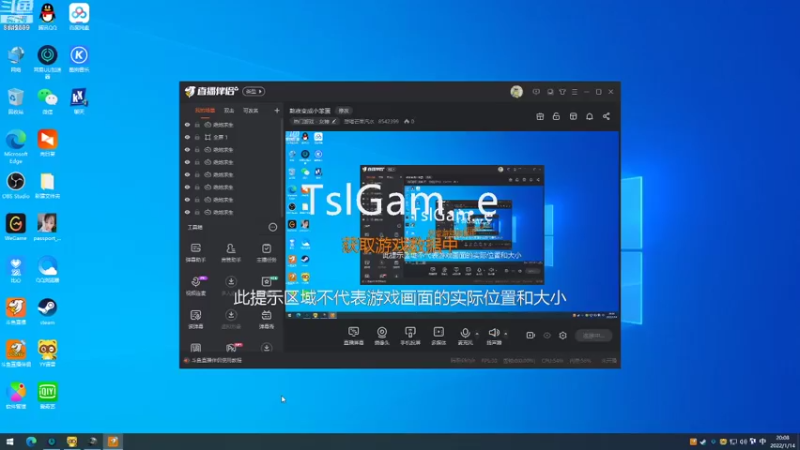This screenshot has height=450, width=800.
Task: Toggle lock on the bottommost source row
Action: point(197,212)
